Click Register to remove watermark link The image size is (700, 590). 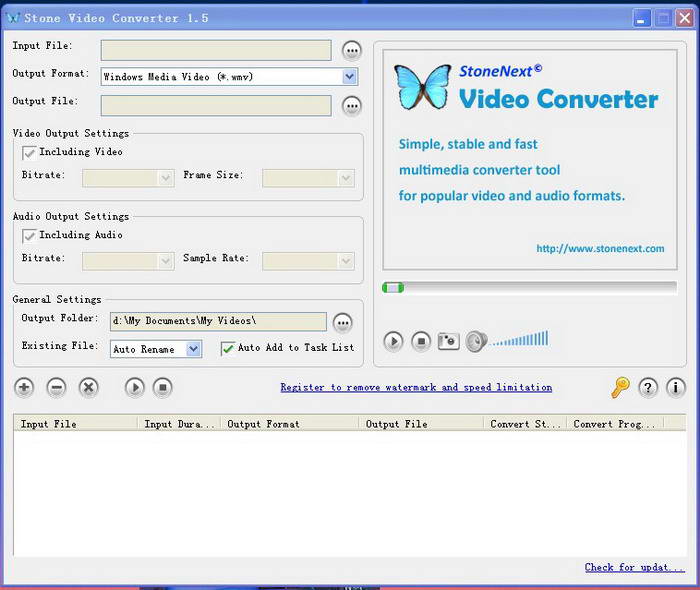click(x=416, y=387)
